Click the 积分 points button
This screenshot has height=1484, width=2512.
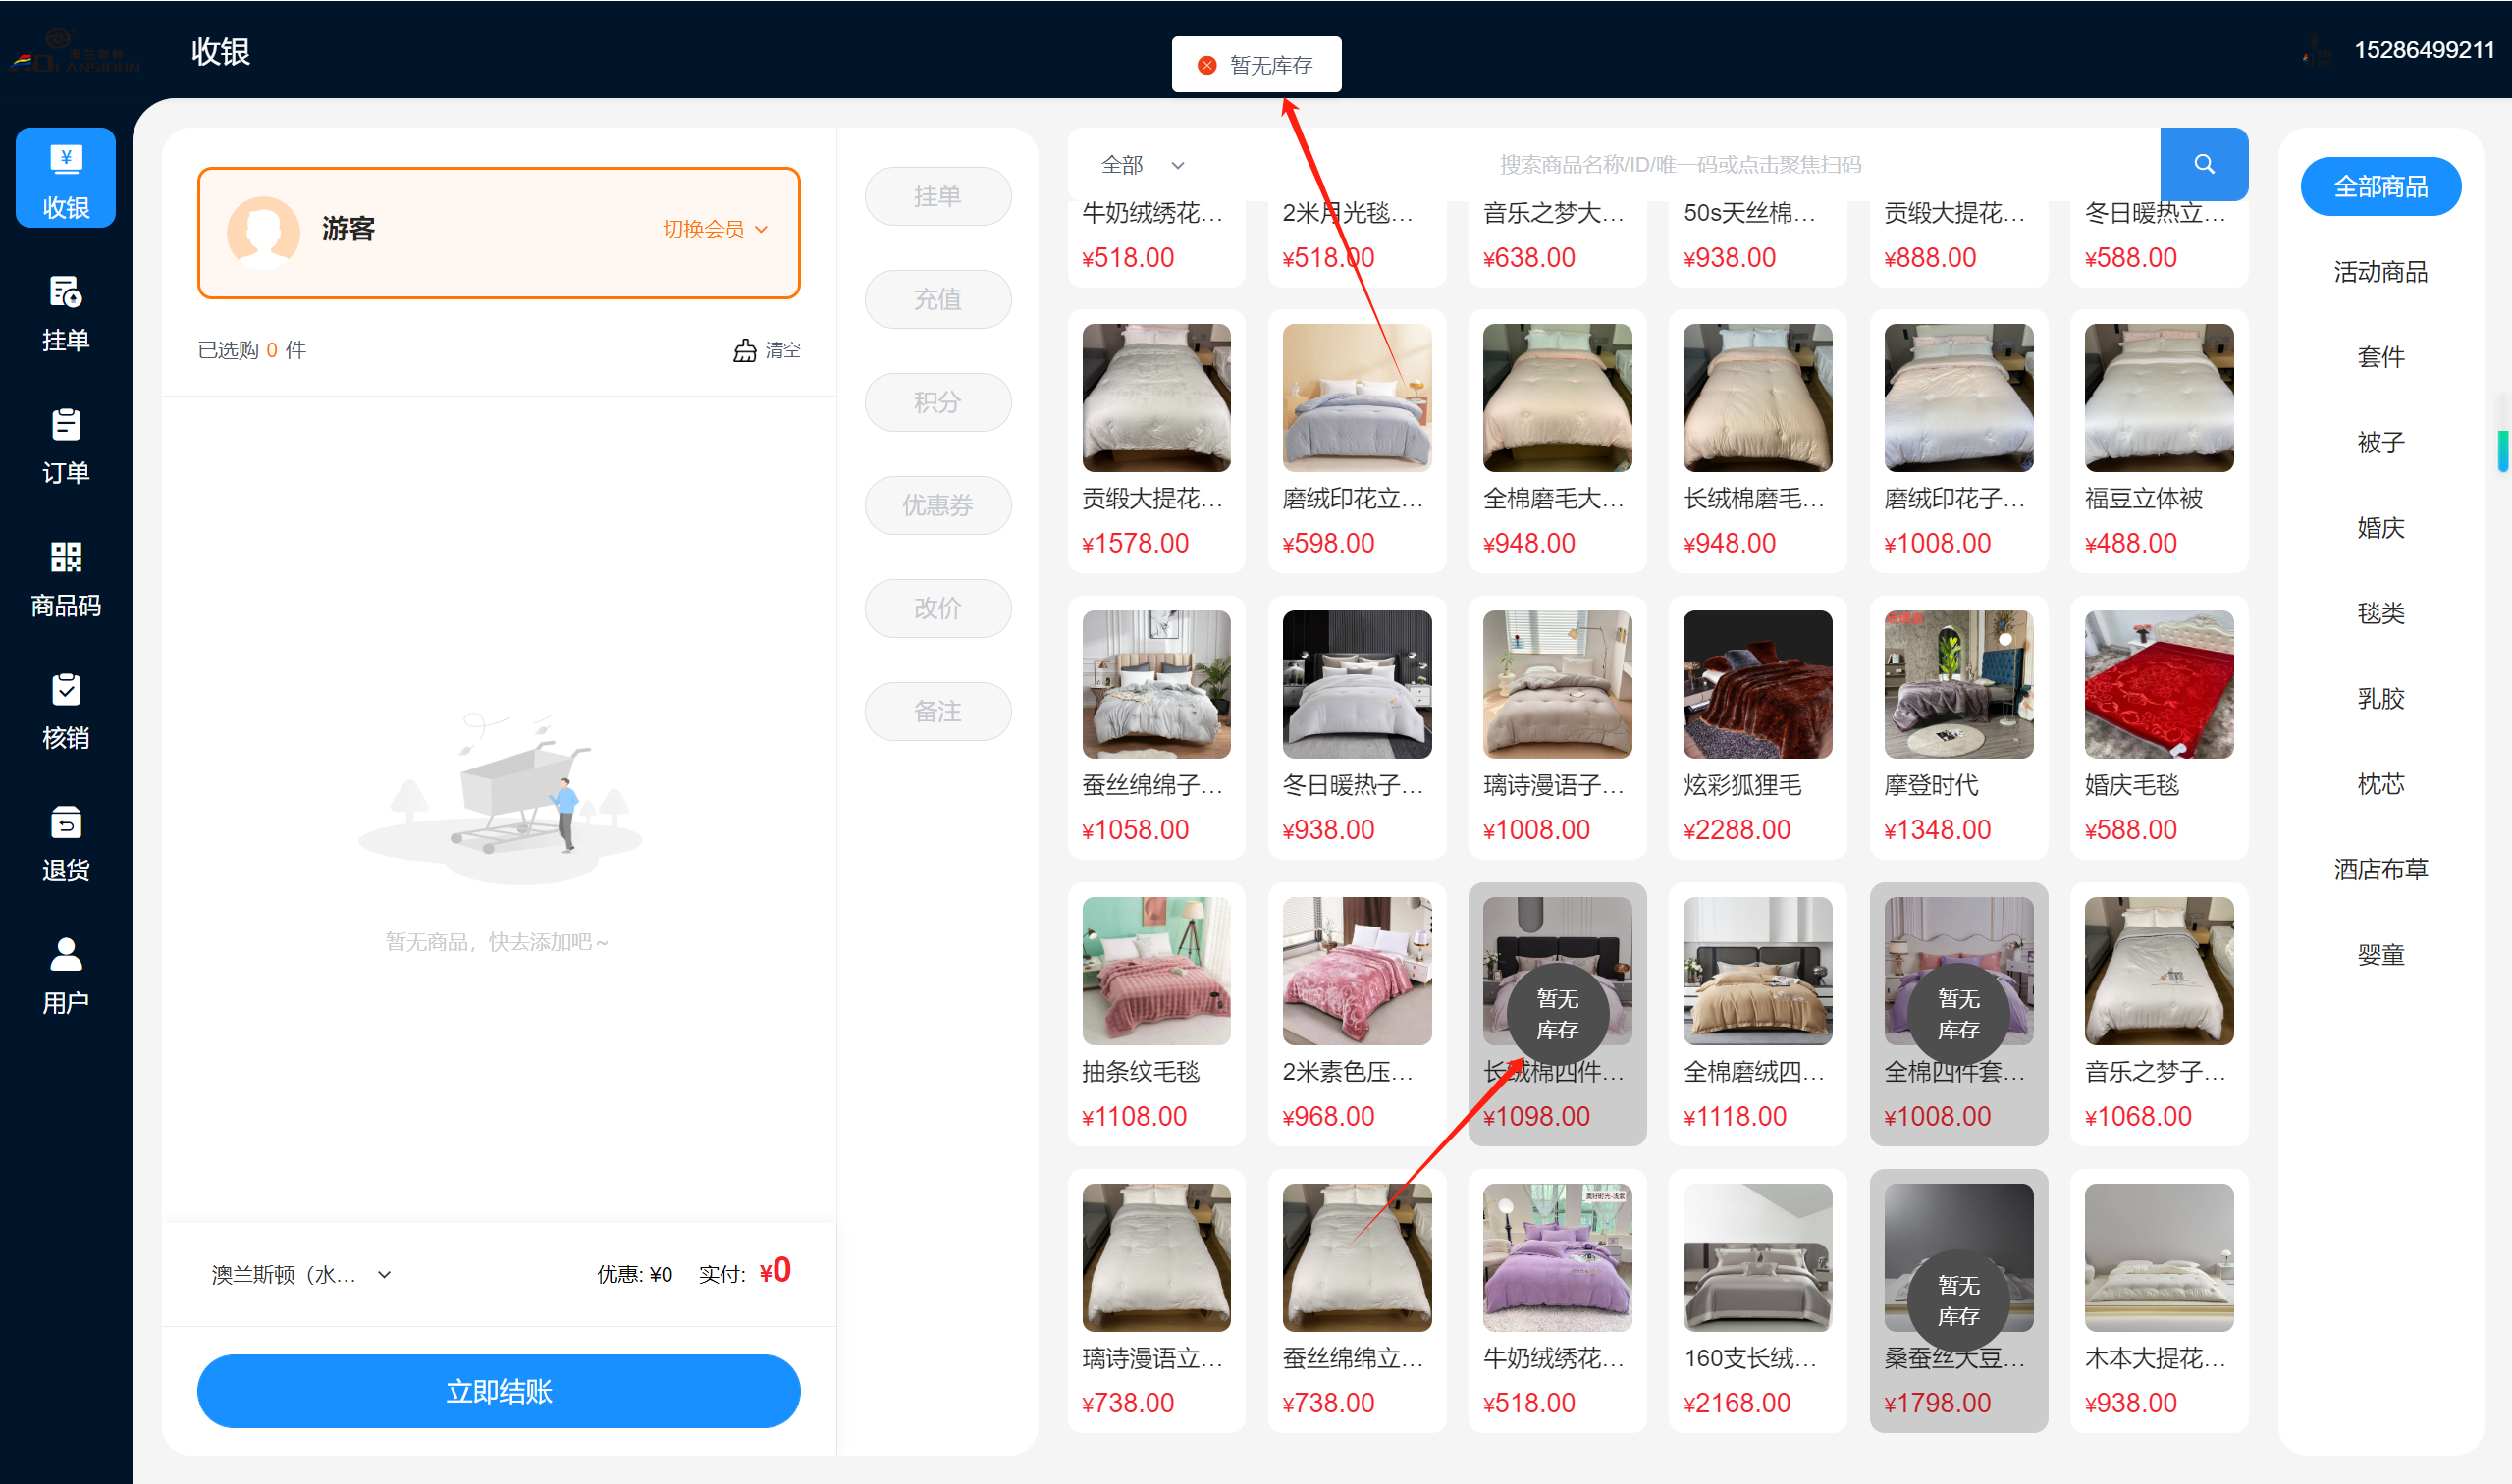pos(937,402)
